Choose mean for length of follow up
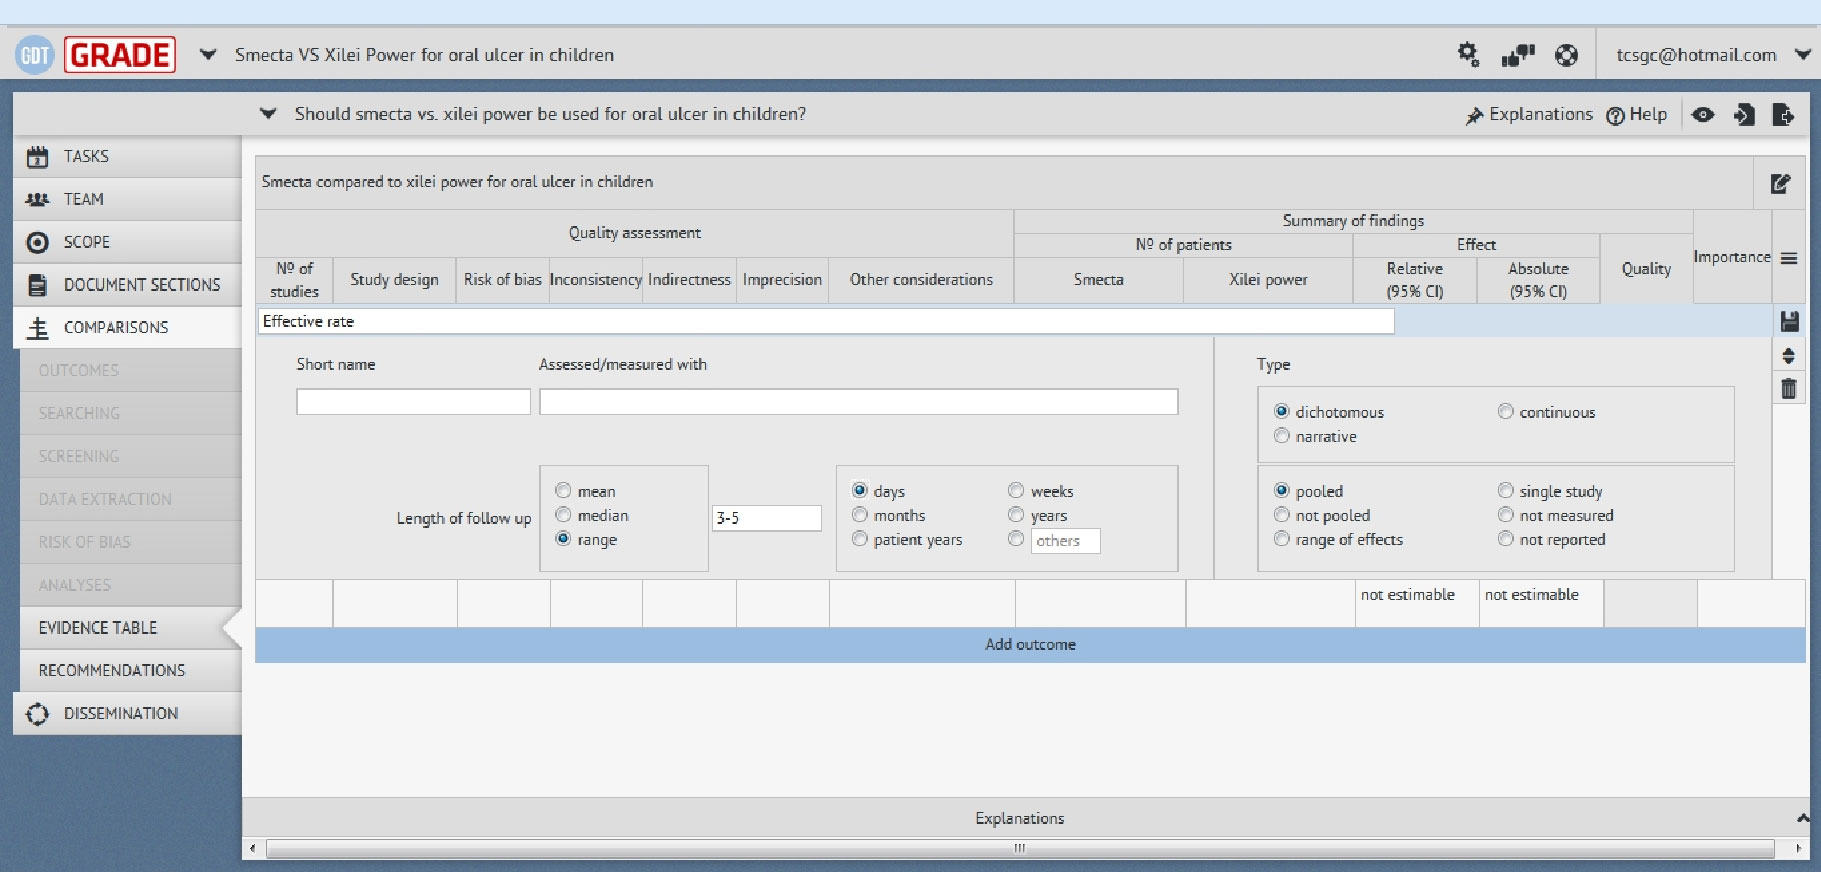 563,490
